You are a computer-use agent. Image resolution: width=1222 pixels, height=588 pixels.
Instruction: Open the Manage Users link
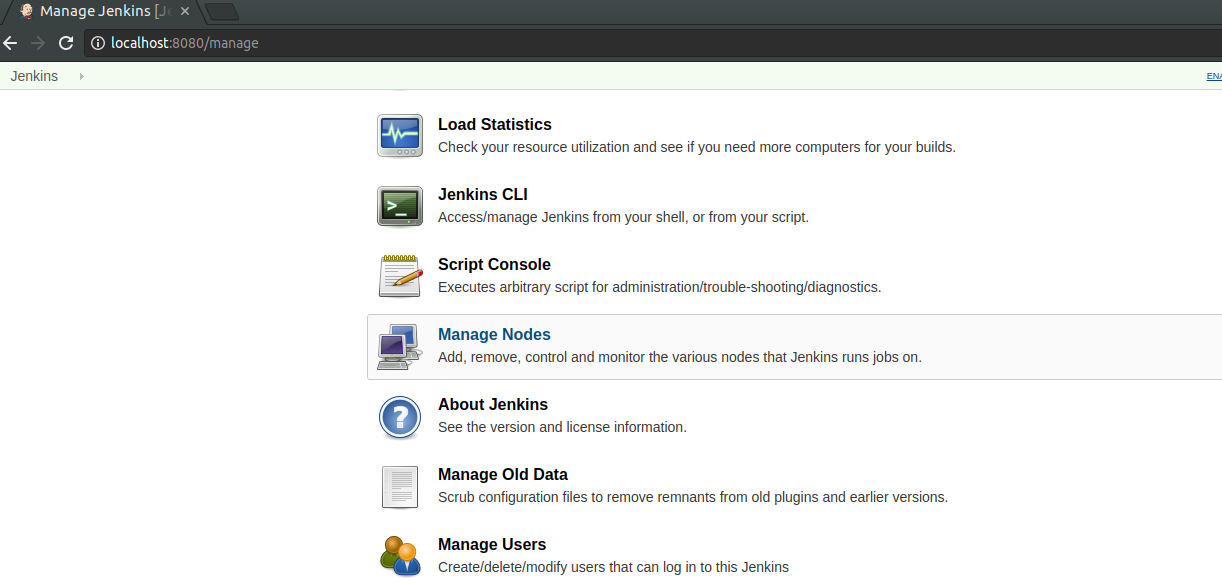pyautogui.click(x=492, y=545)
